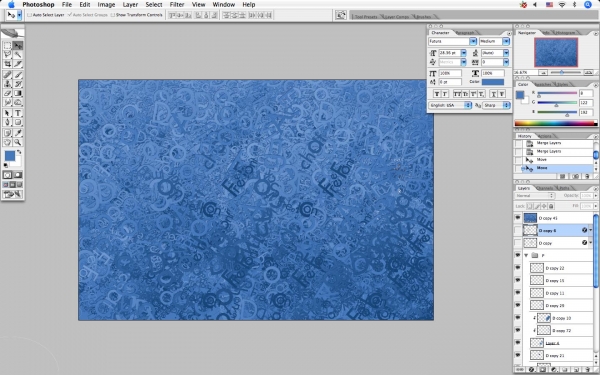Select the Healing Brush tool
The height and width of the screenshot is (375, 600).
point(7,75)
